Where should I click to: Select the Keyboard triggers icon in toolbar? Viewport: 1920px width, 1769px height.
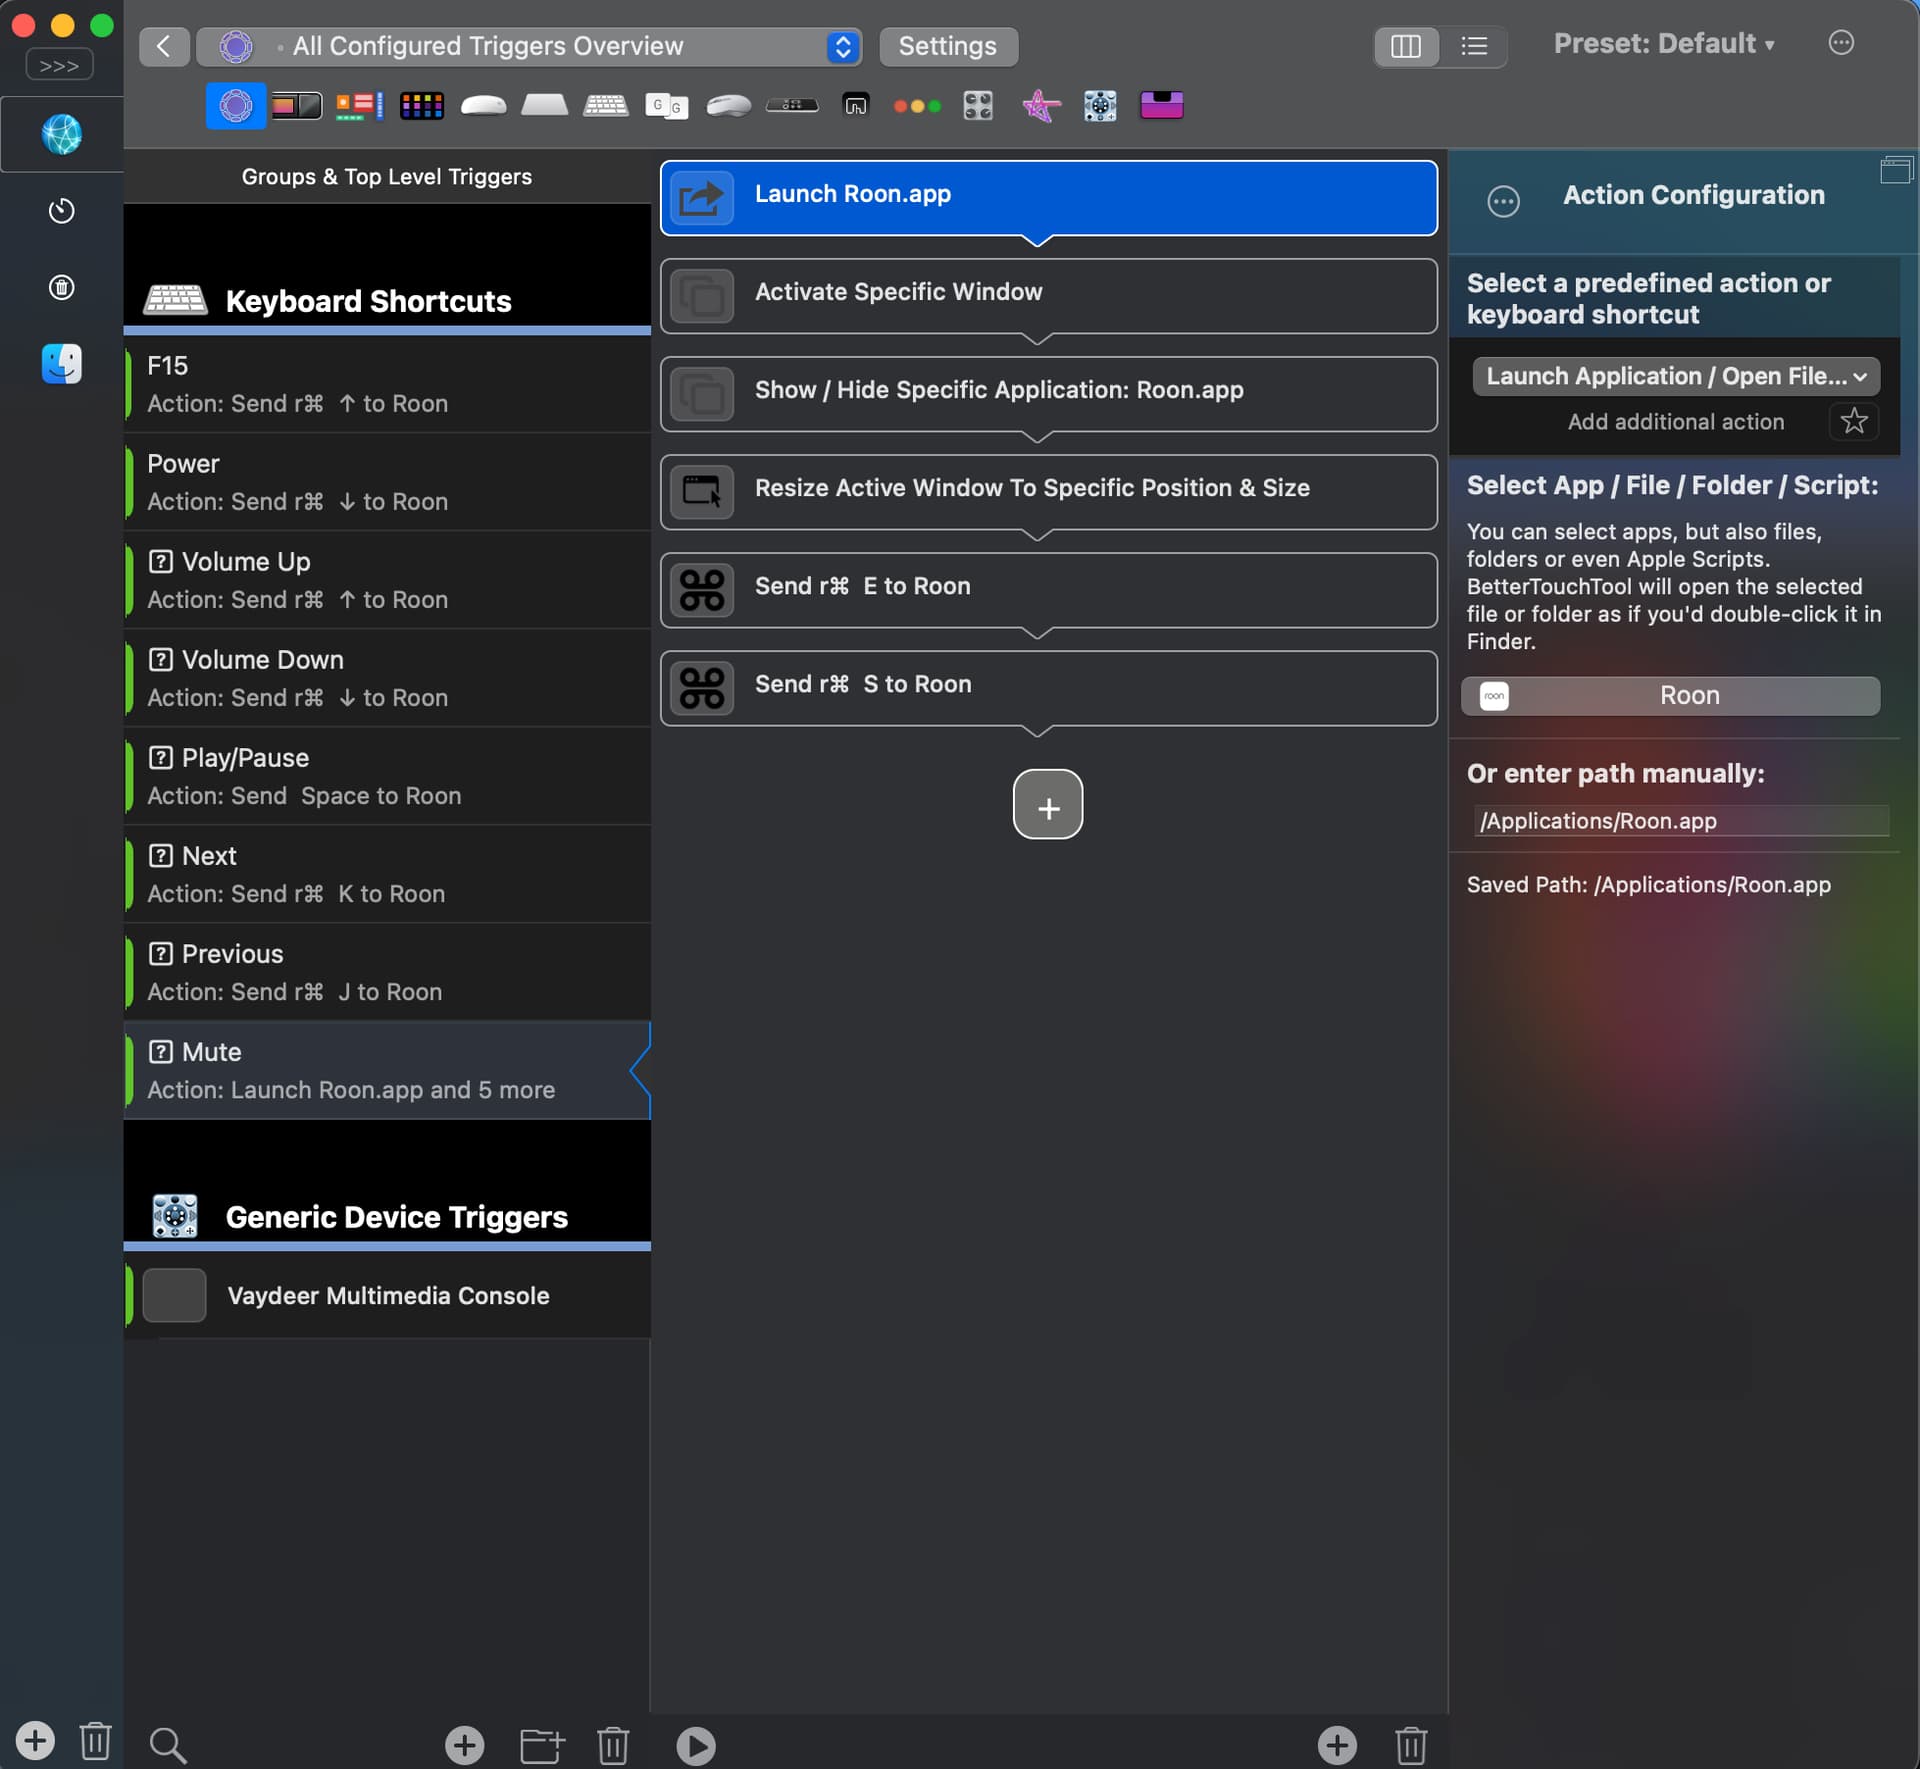pyautogui.click(x=606, y=105)
